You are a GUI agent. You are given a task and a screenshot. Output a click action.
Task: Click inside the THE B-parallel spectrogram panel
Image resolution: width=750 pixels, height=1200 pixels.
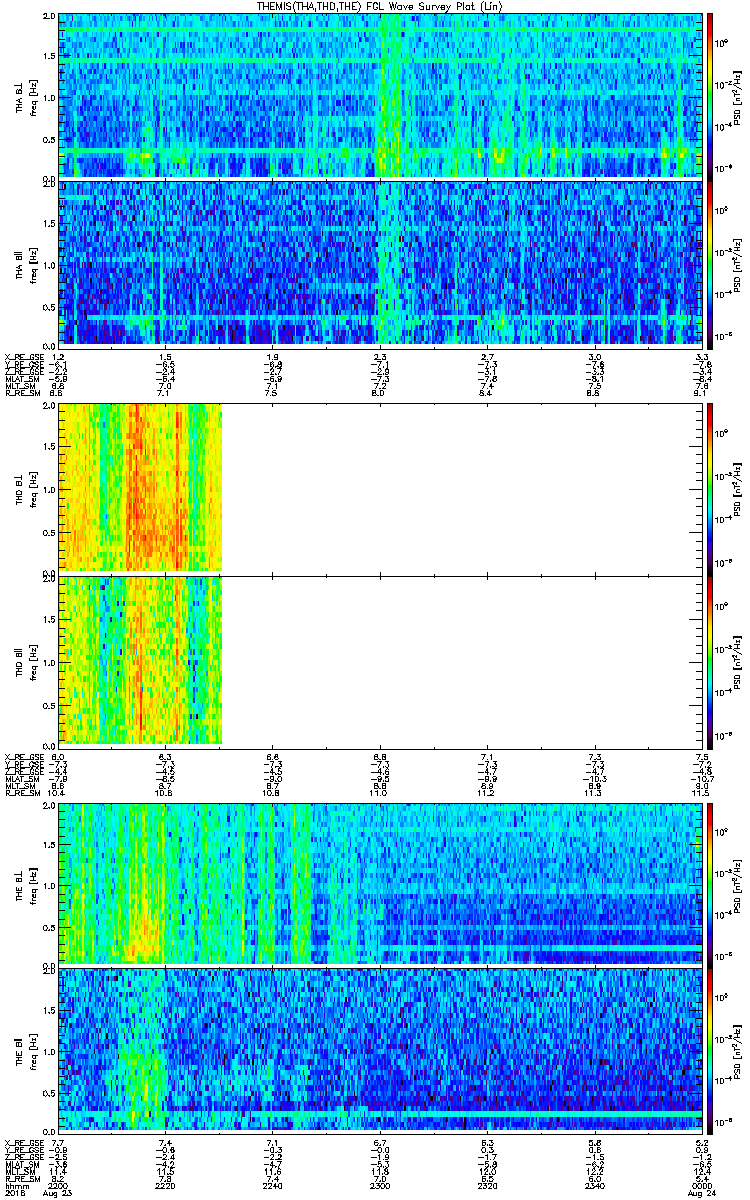380,1049
